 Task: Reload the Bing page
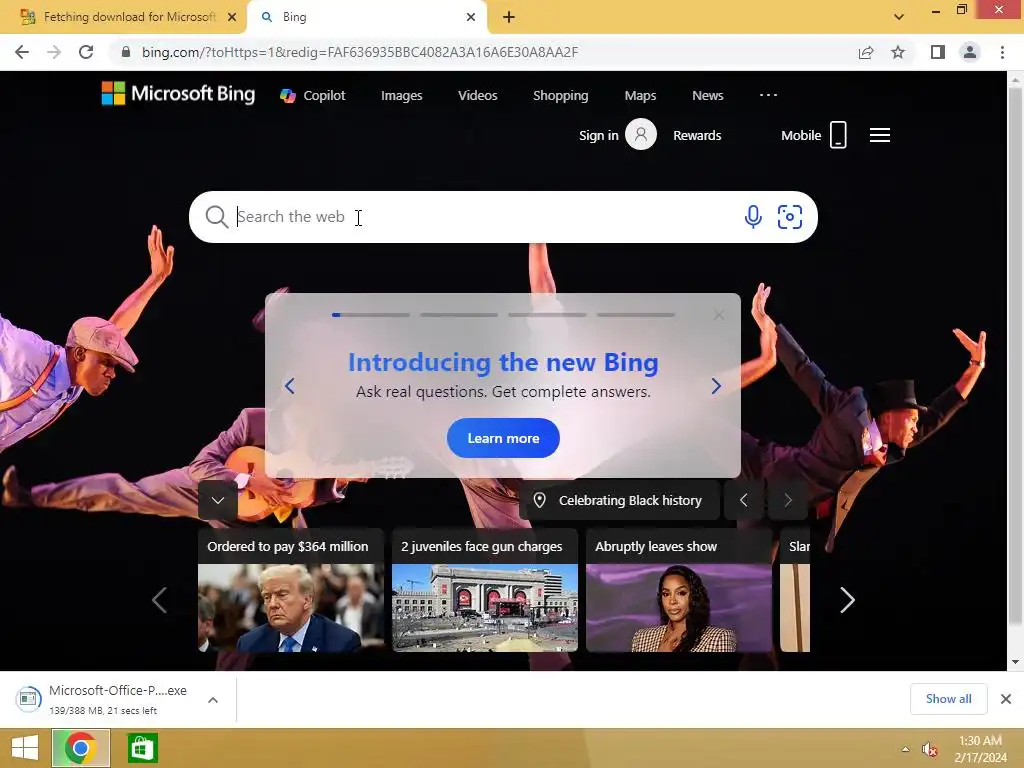coord(86,52)
